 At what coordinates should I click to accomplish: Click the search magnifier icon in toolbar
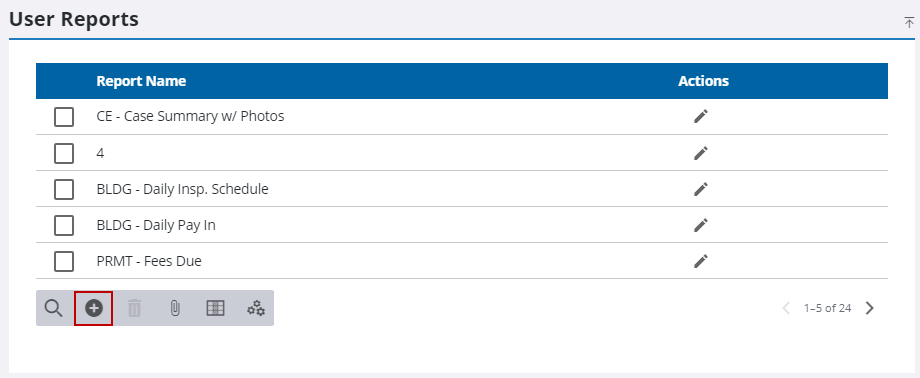click(53, 308)
